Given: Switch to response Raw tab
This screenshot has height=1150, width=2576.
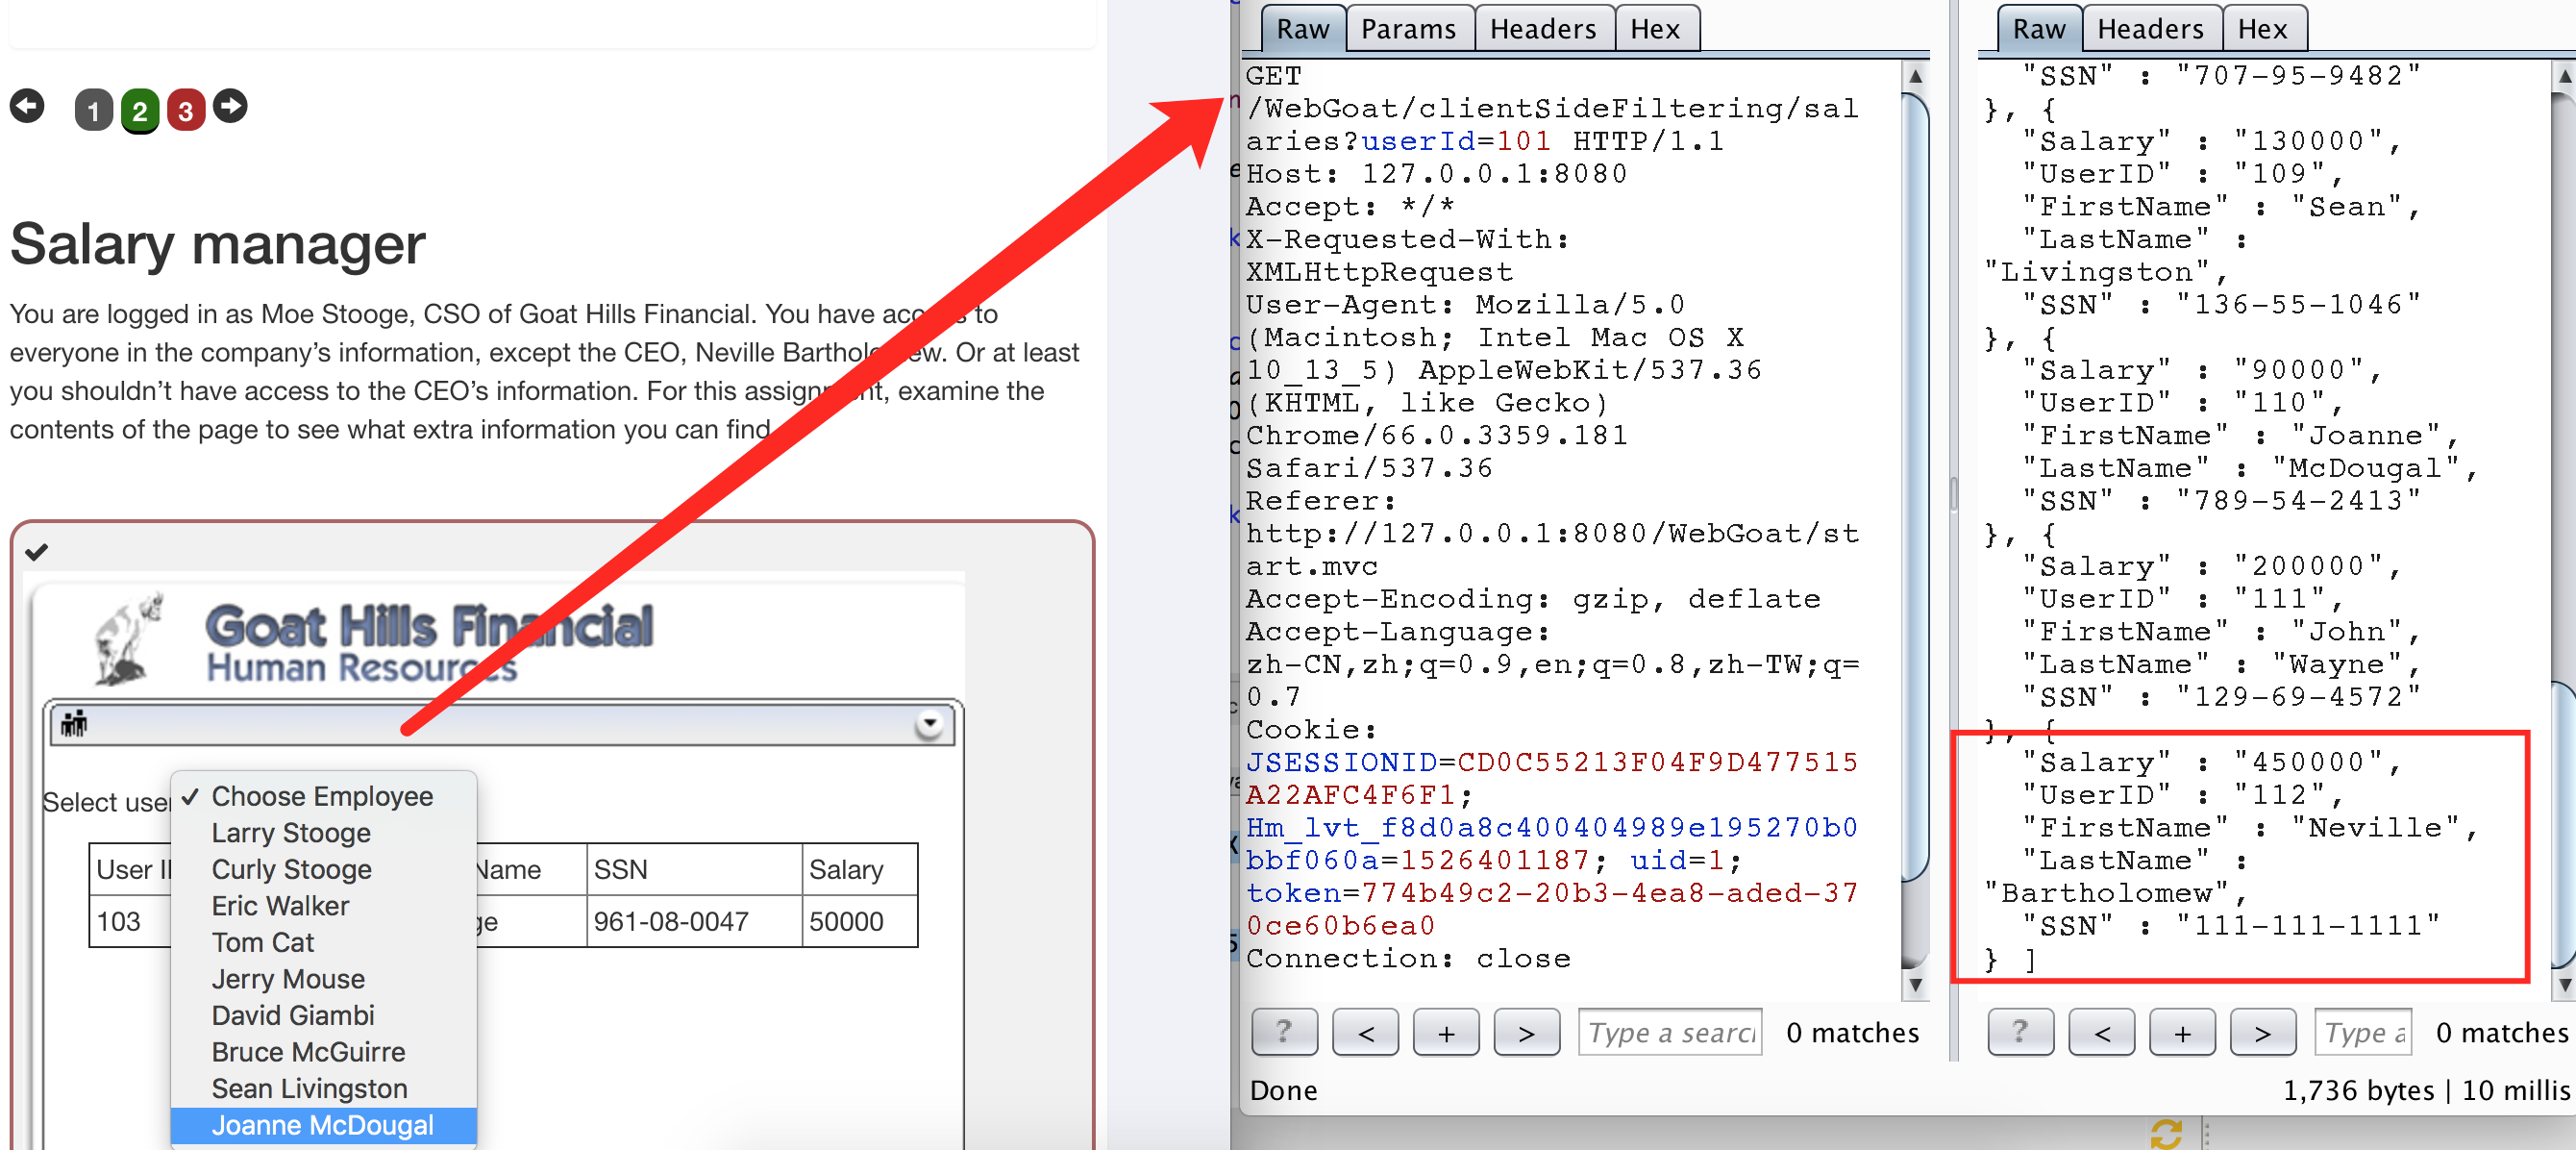Looking at the screenshot, I should [2038, 29].
